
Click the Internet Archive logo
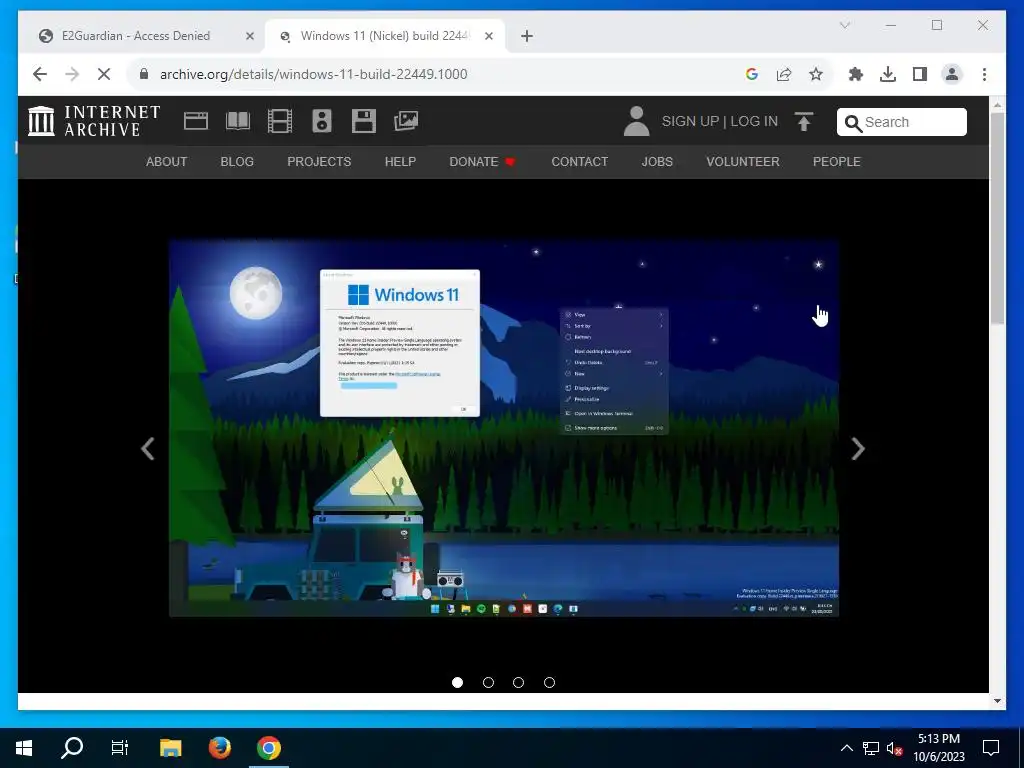click(94, 121)
